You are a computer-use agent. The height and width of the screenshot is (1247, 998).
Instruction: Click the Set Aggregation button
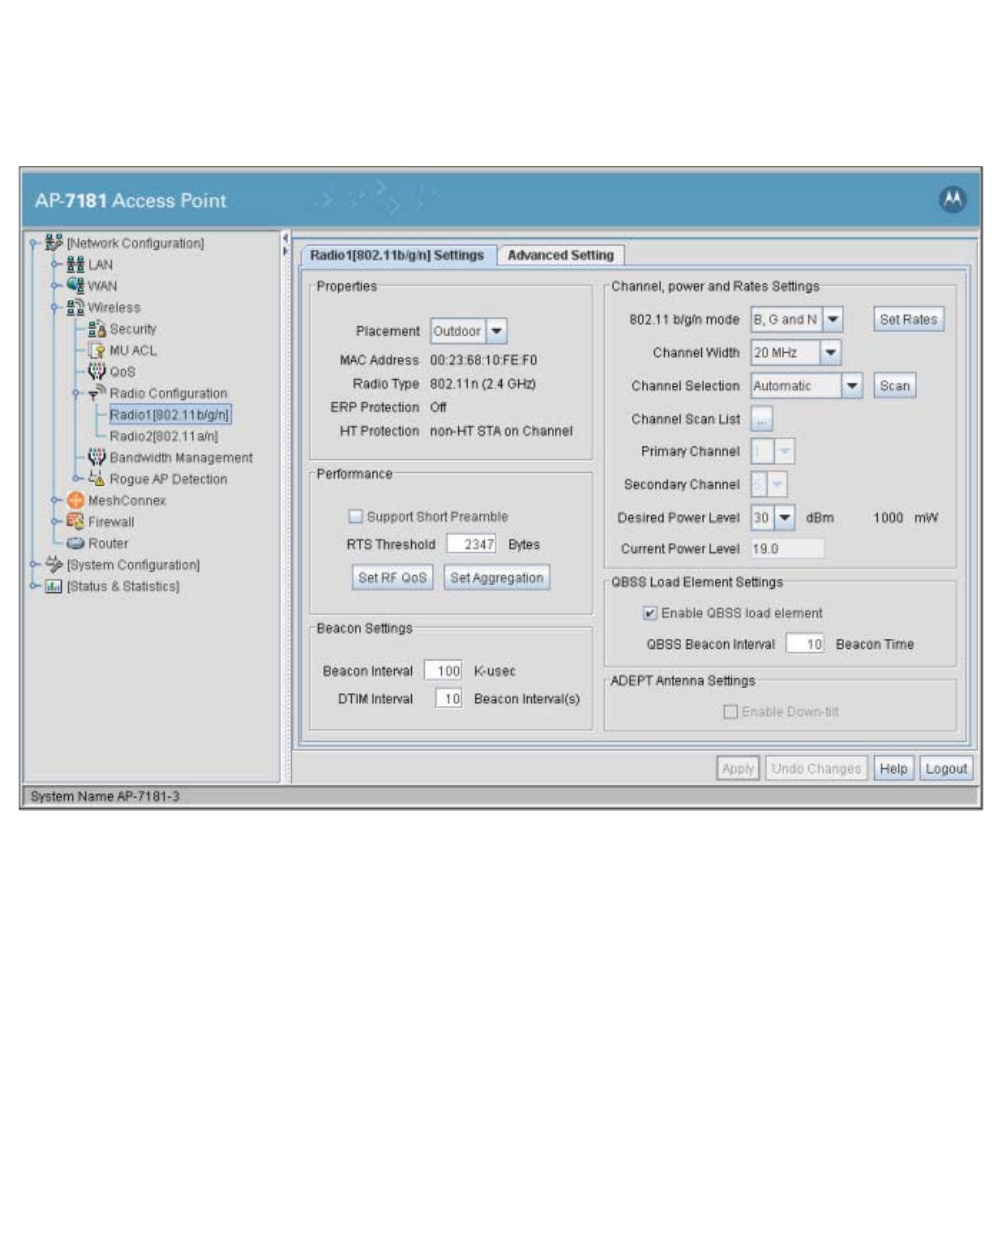pos(497,578)
